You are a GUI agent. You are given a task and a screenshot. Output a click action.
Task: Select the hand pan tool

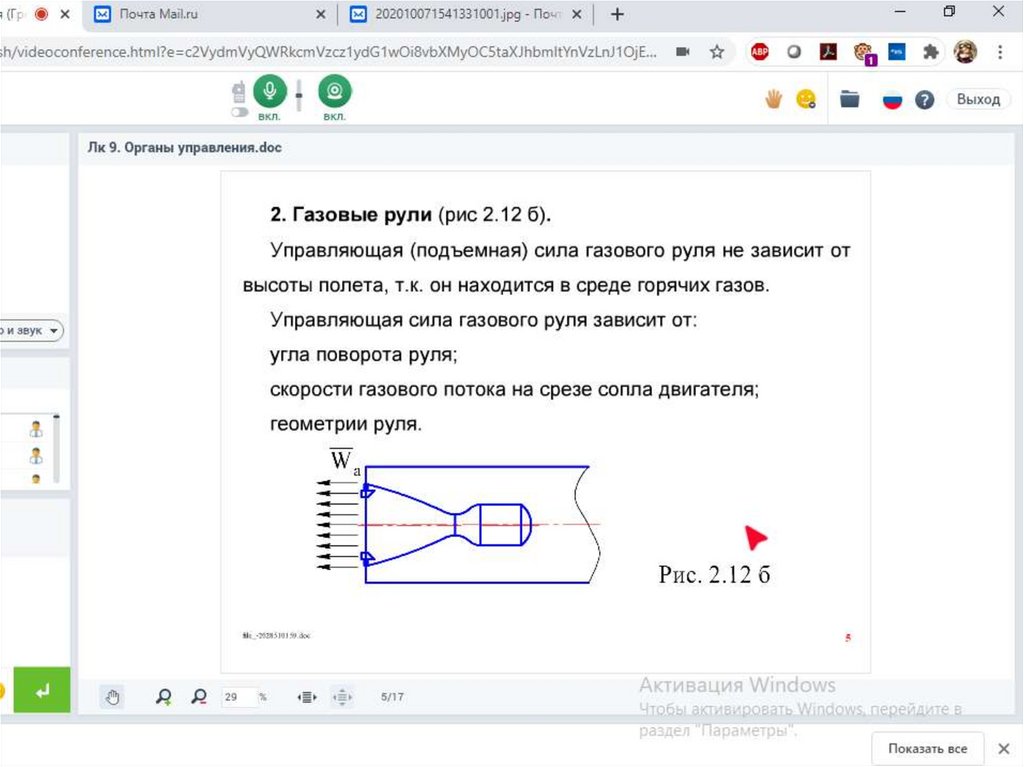pos(113,697)
